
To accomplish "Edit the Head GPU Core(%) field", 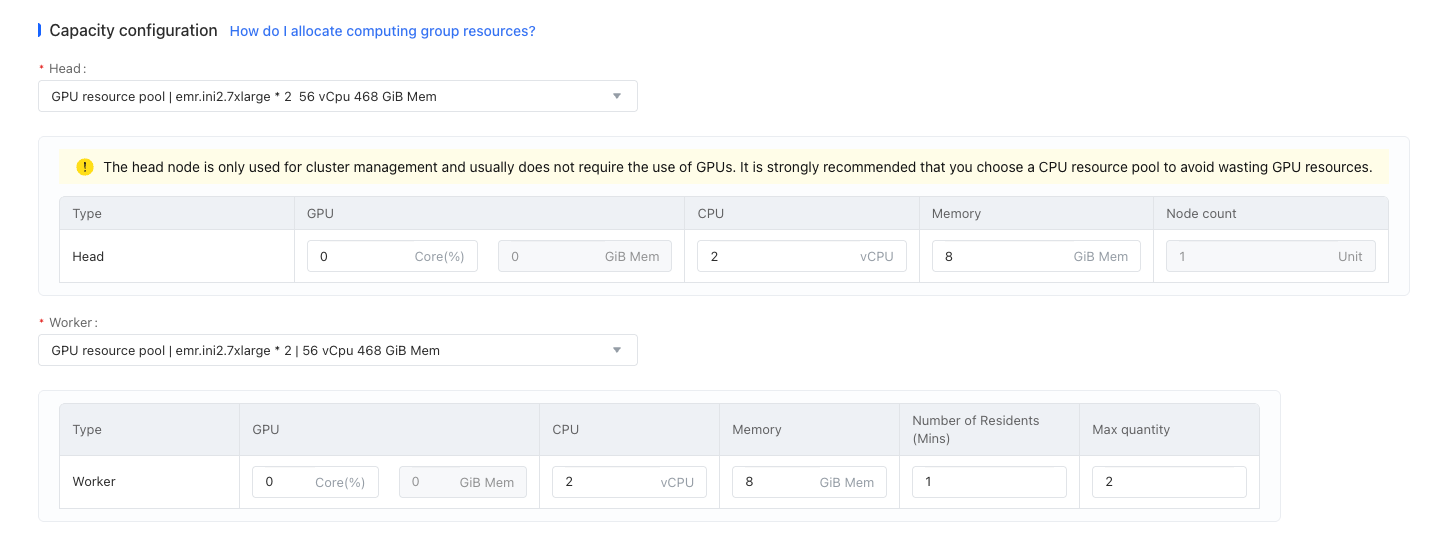I will (x=392, y=256).
